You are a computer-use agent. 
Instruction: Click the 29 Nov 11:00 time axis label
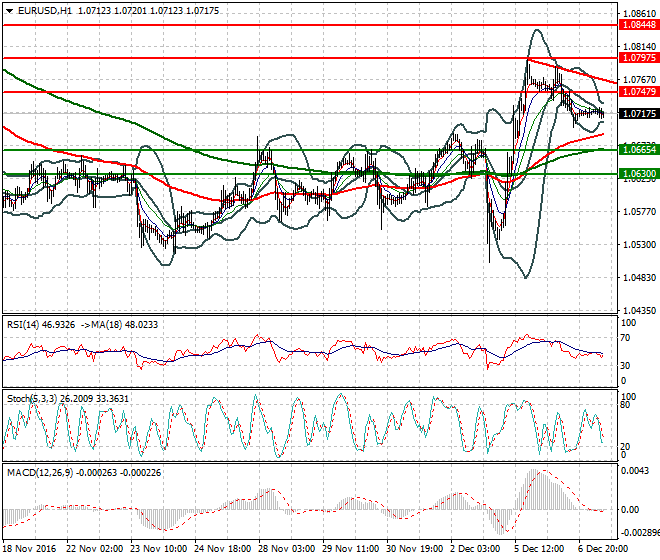point(351,549)
